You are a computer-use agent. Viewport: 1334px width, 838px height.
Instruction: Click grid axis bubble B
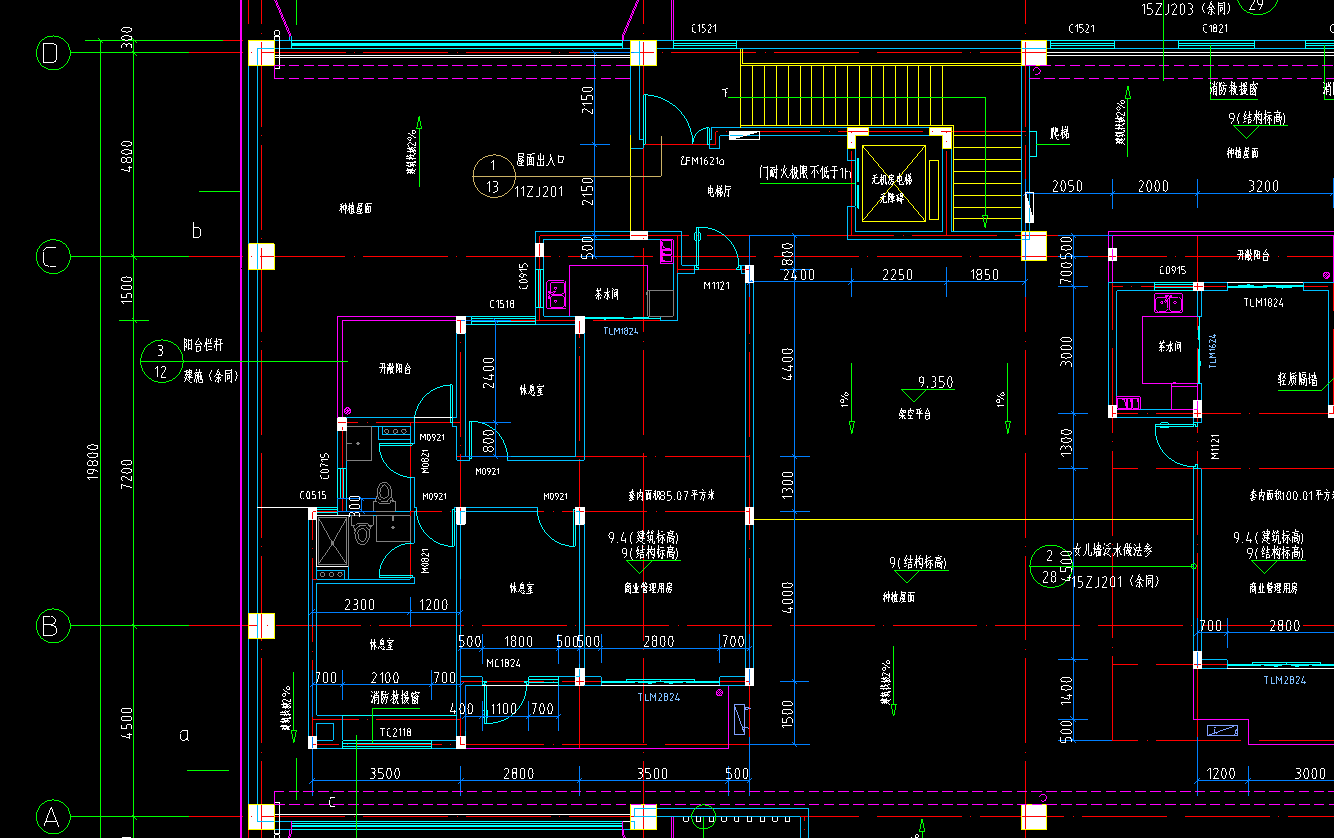(x=53, y=627)
